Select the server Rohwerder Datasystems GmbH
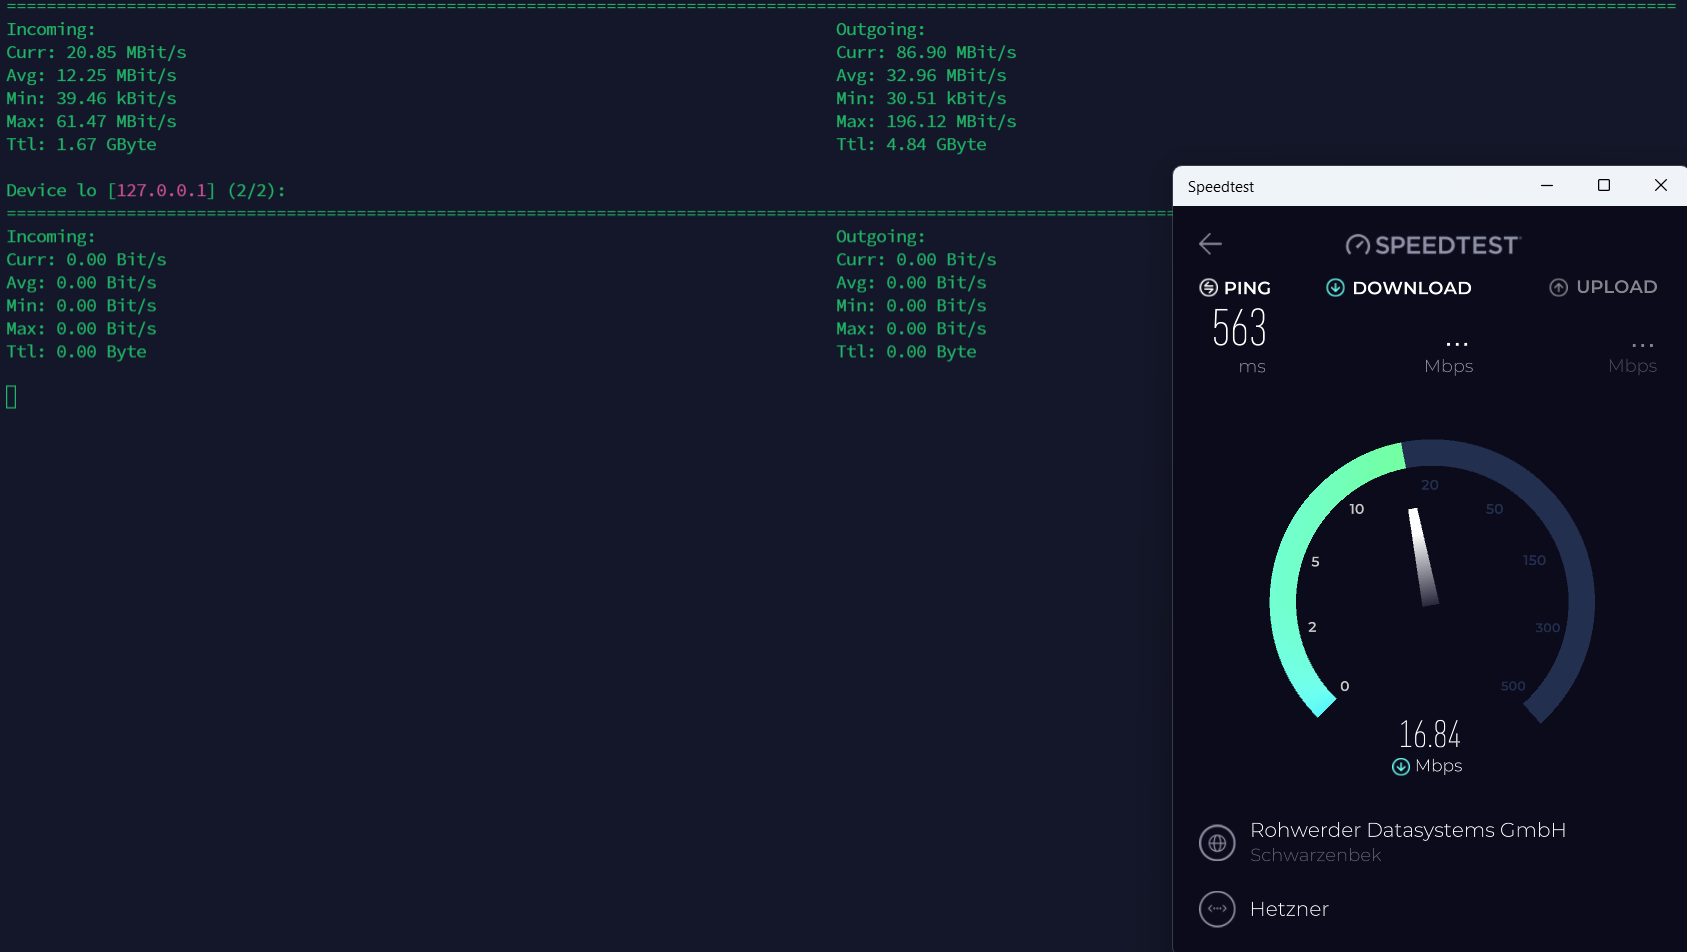 tap(1408, 830)
